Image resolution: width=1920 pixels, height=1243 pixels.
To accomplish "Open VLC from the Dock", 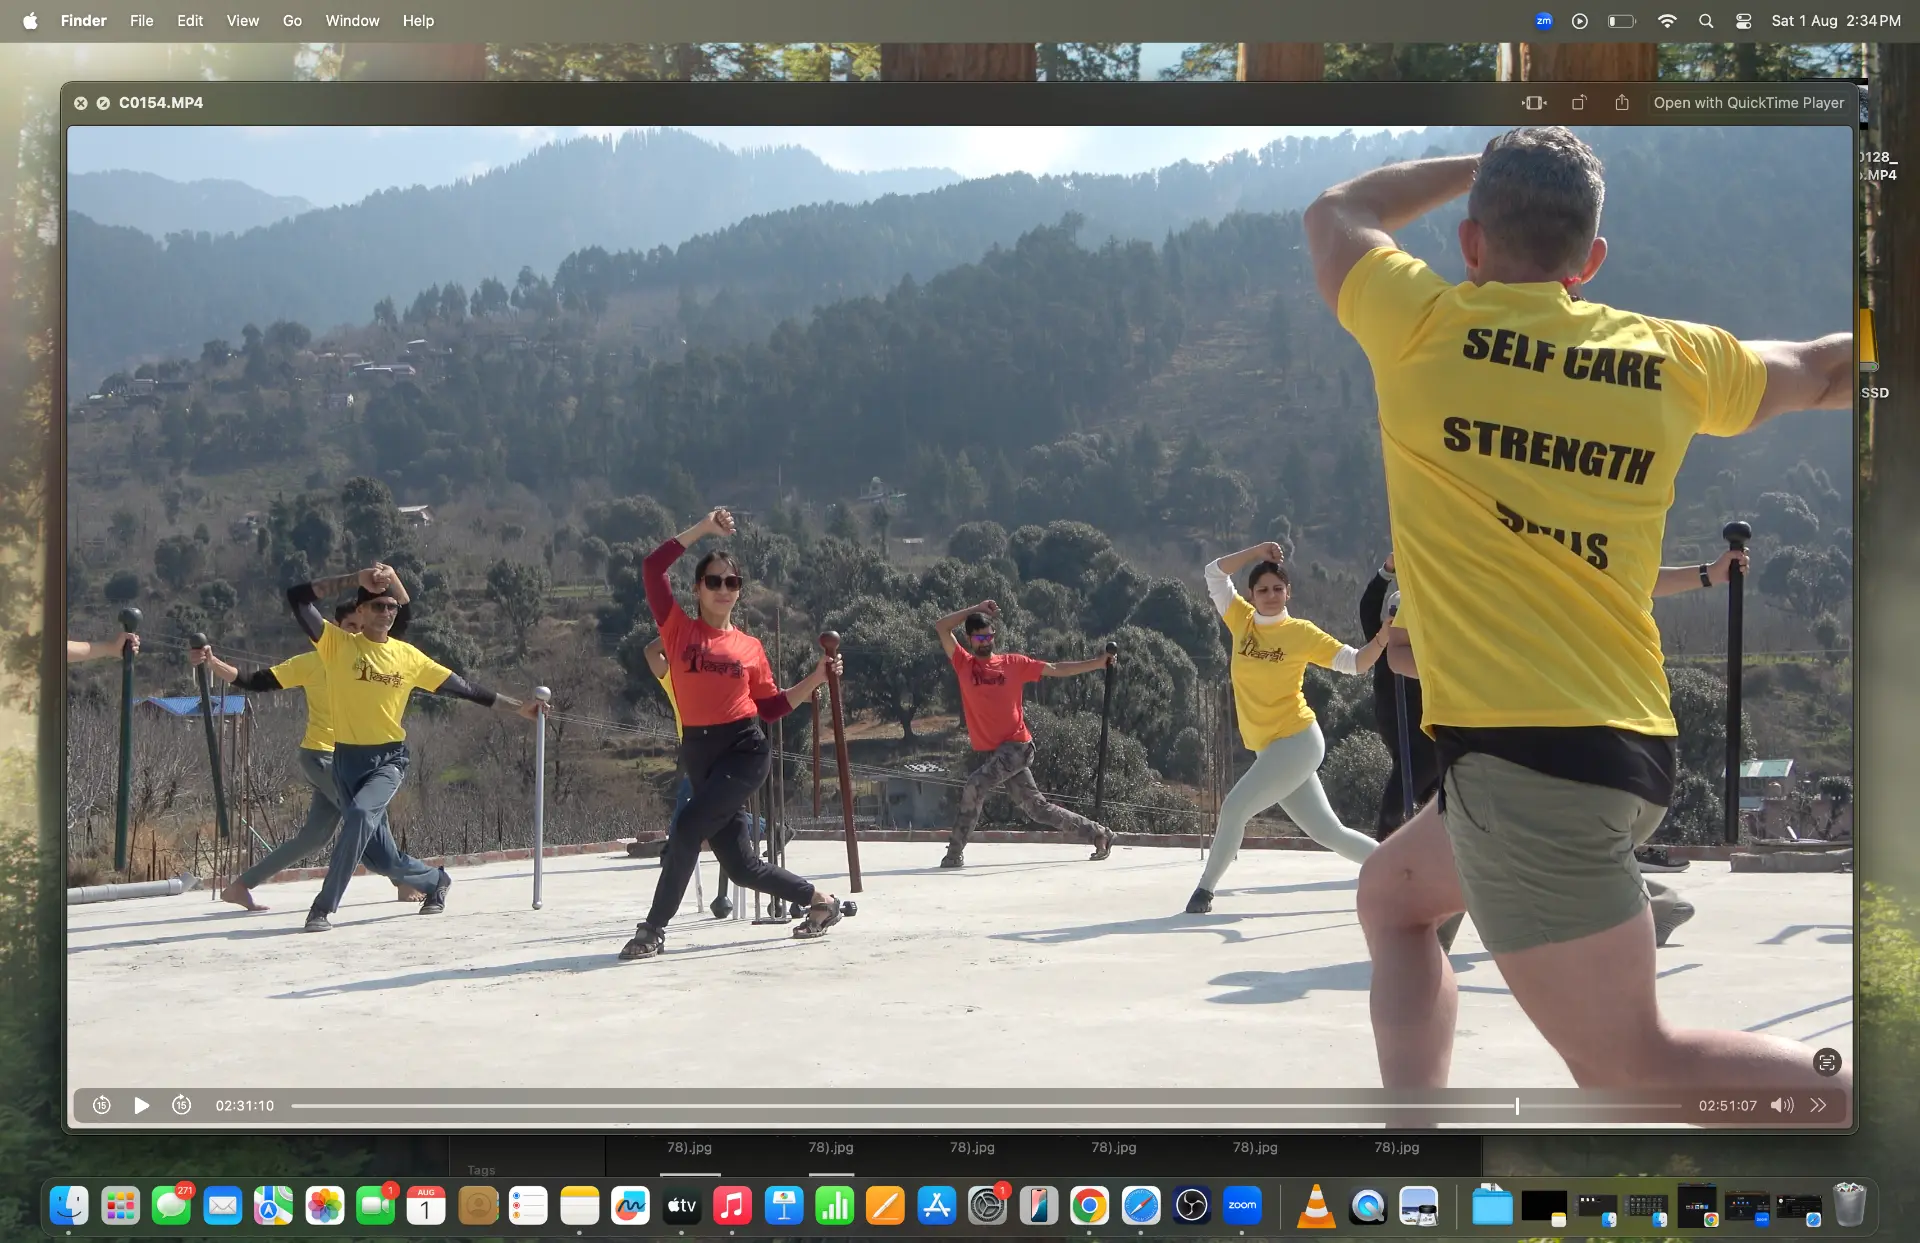I will tap(1316, 1206).
